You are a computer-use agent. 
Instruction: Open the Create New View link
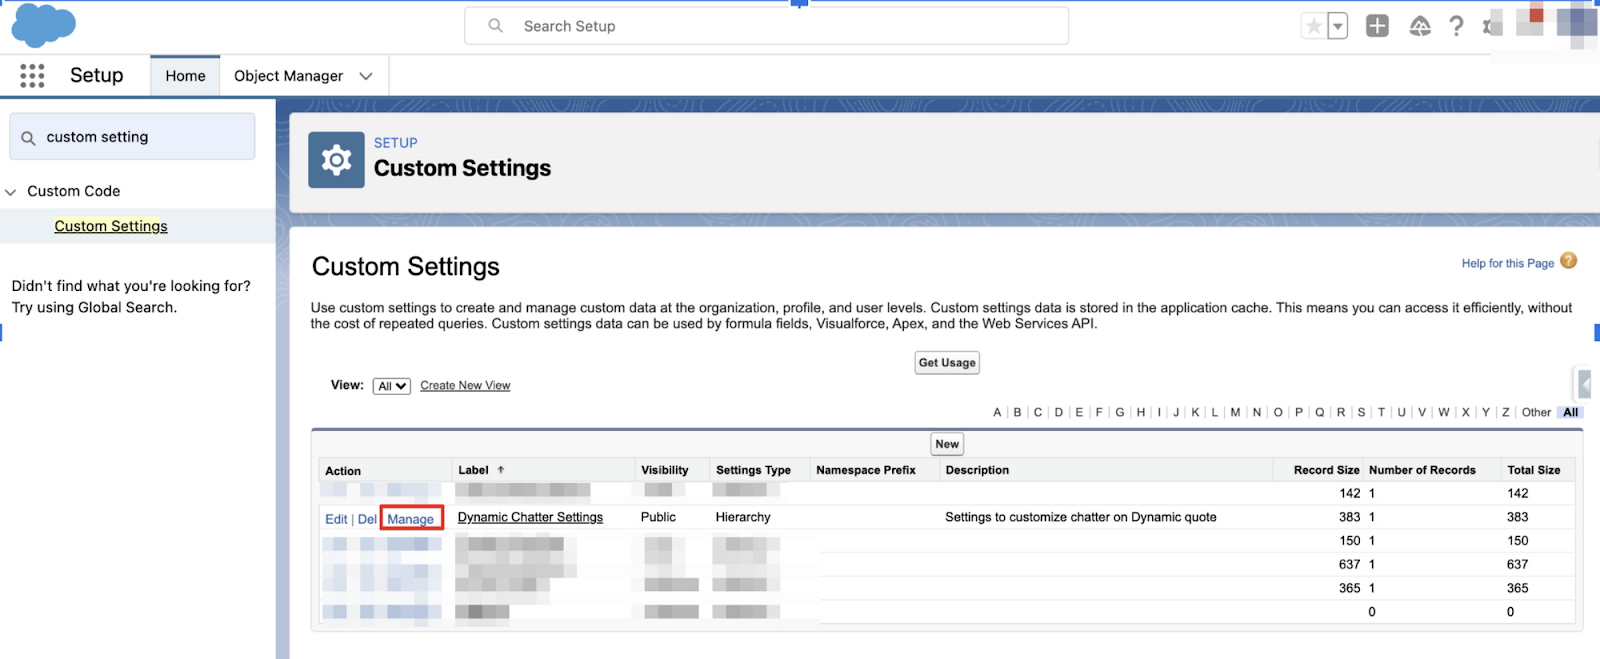click(465, 386)
